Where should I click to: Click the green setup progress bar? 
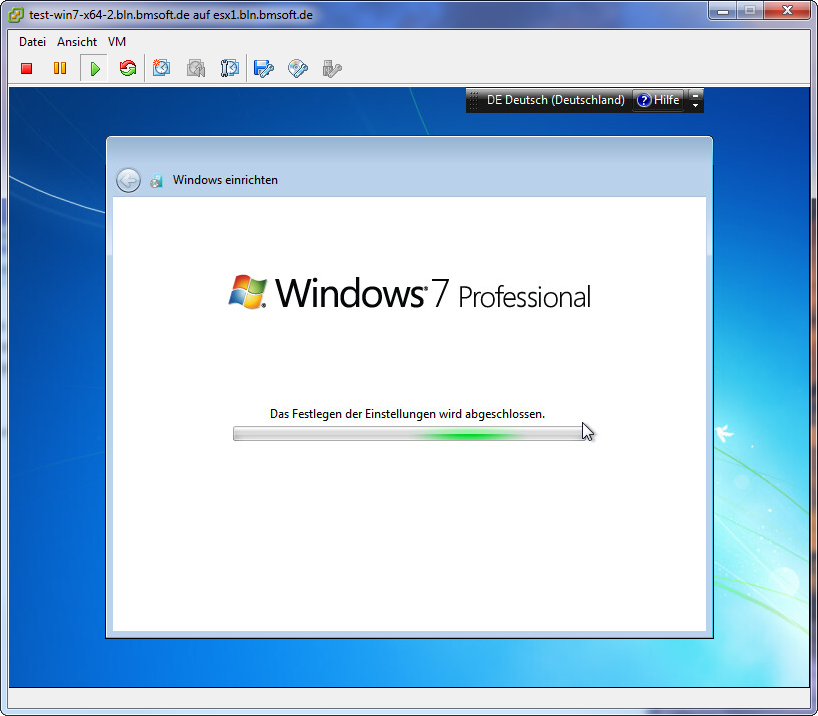[x=410, y=434]
